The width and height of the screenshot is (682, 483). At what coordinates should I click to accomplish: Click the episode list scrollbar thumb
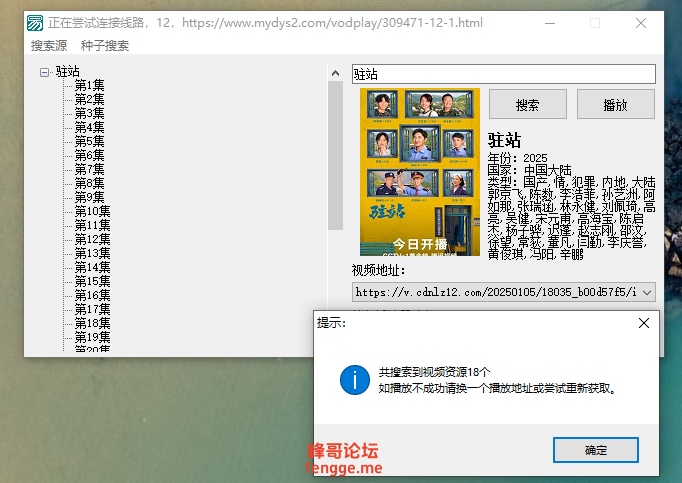pyautogui.click(x=335, y=155)
